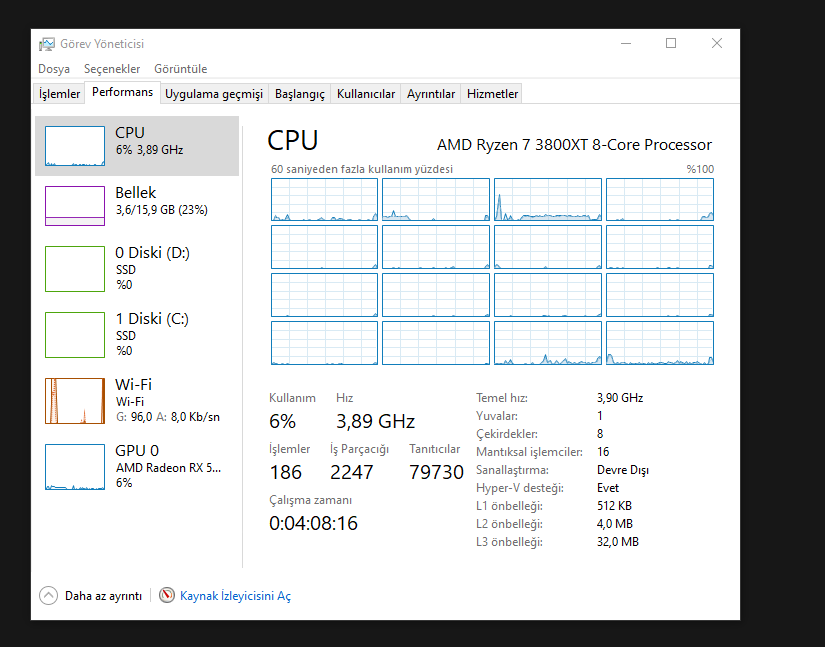
Task: Click the first logical processor graph
Action: click(324, 200)
